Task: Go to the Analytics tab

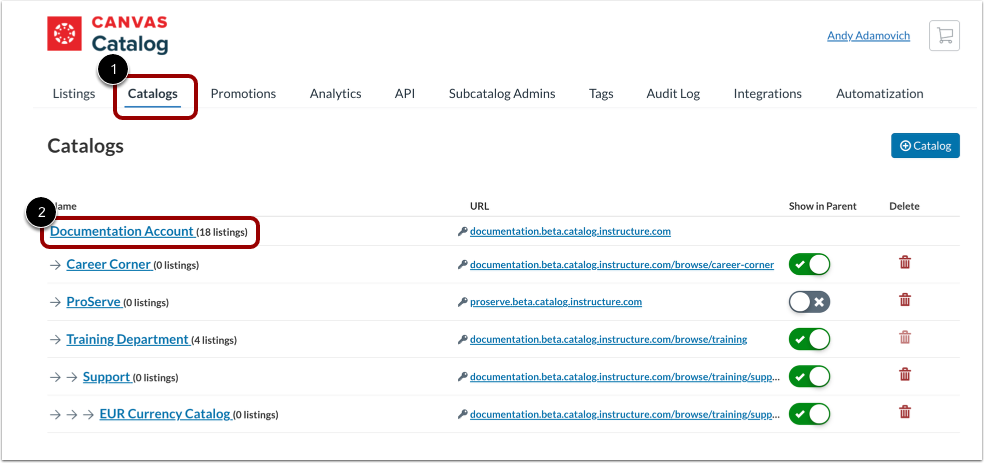Action: [335, 93]
